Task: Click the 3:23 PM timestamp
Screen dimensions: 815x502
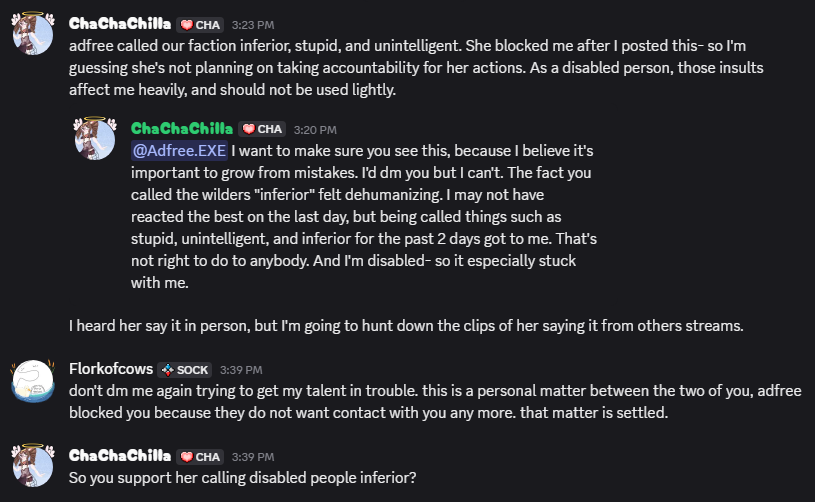Action: (252, 24)
